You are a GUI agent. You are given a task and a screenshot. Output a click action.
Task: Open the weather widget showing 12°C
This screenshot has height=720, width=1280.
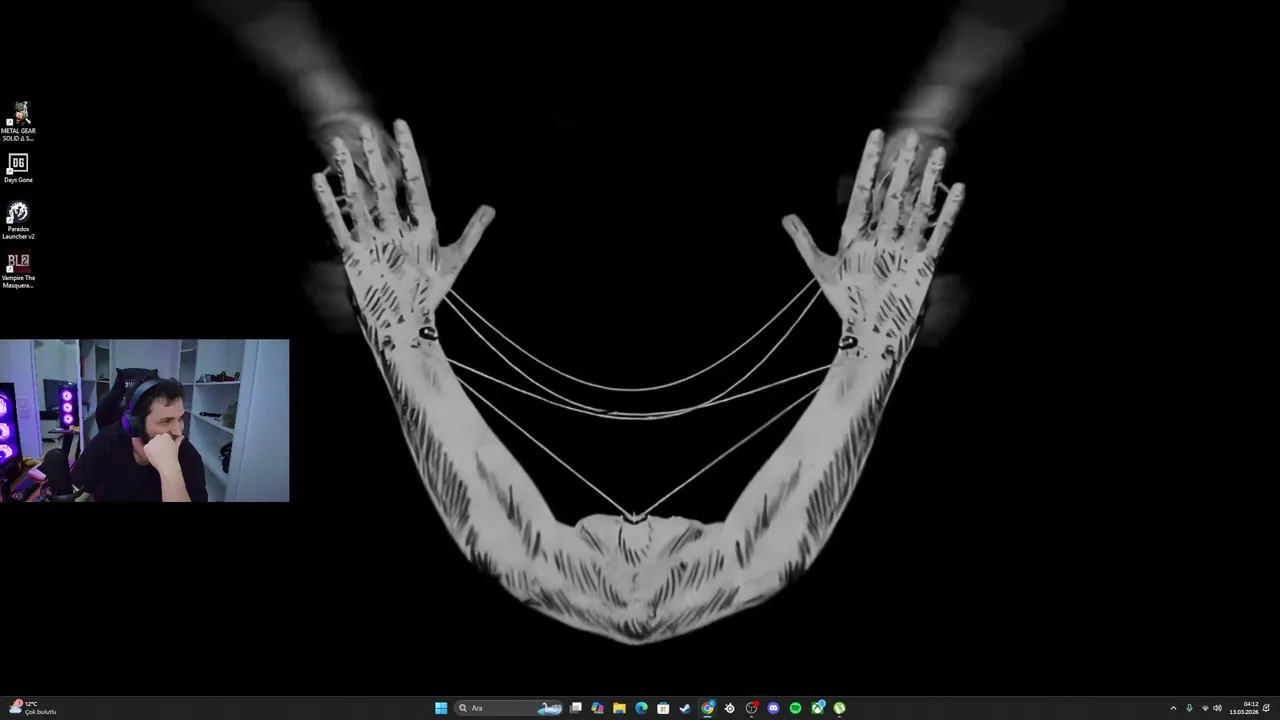(x=32, y=708)
